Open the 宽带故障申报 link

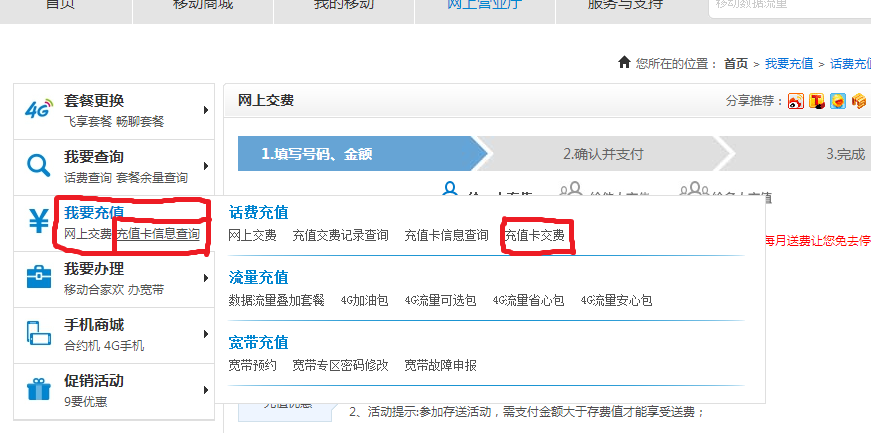click(440, 365)
